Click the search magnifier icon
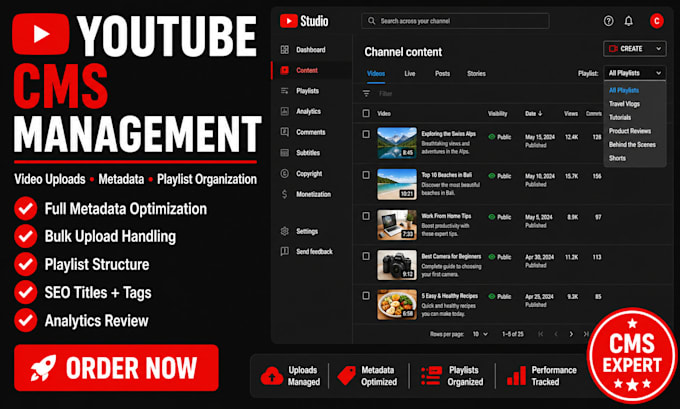This screenshot has height=409, width=680. point(371,21)
